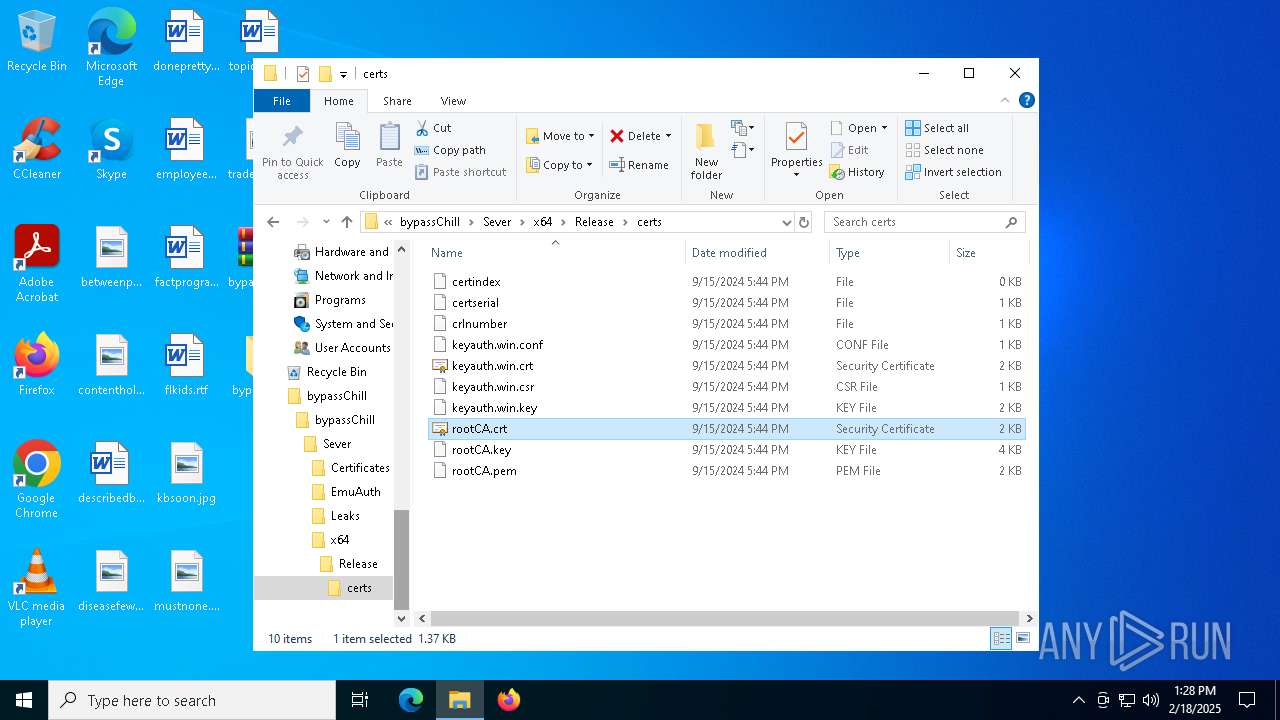Refresh the certs folder view
This screenshot has height=720, width=1280.
[804, 222]
